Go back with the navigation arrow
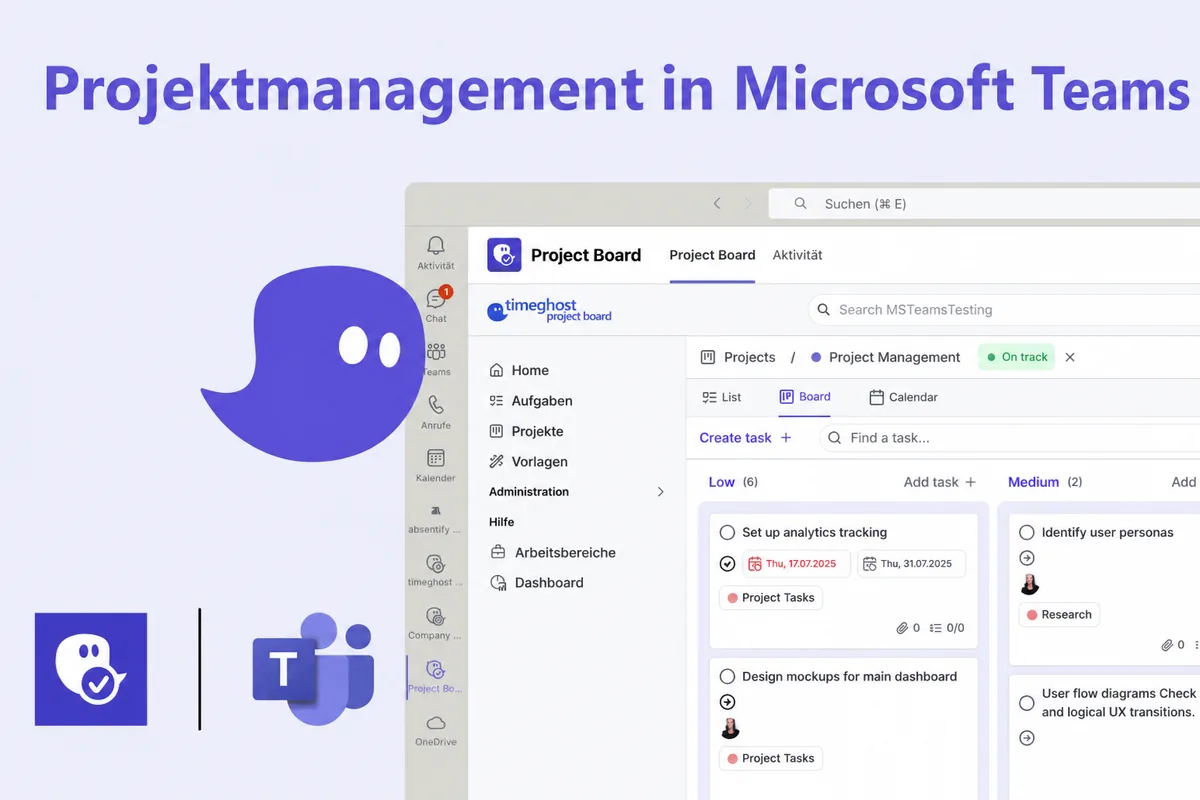 (x=717, y=204)
